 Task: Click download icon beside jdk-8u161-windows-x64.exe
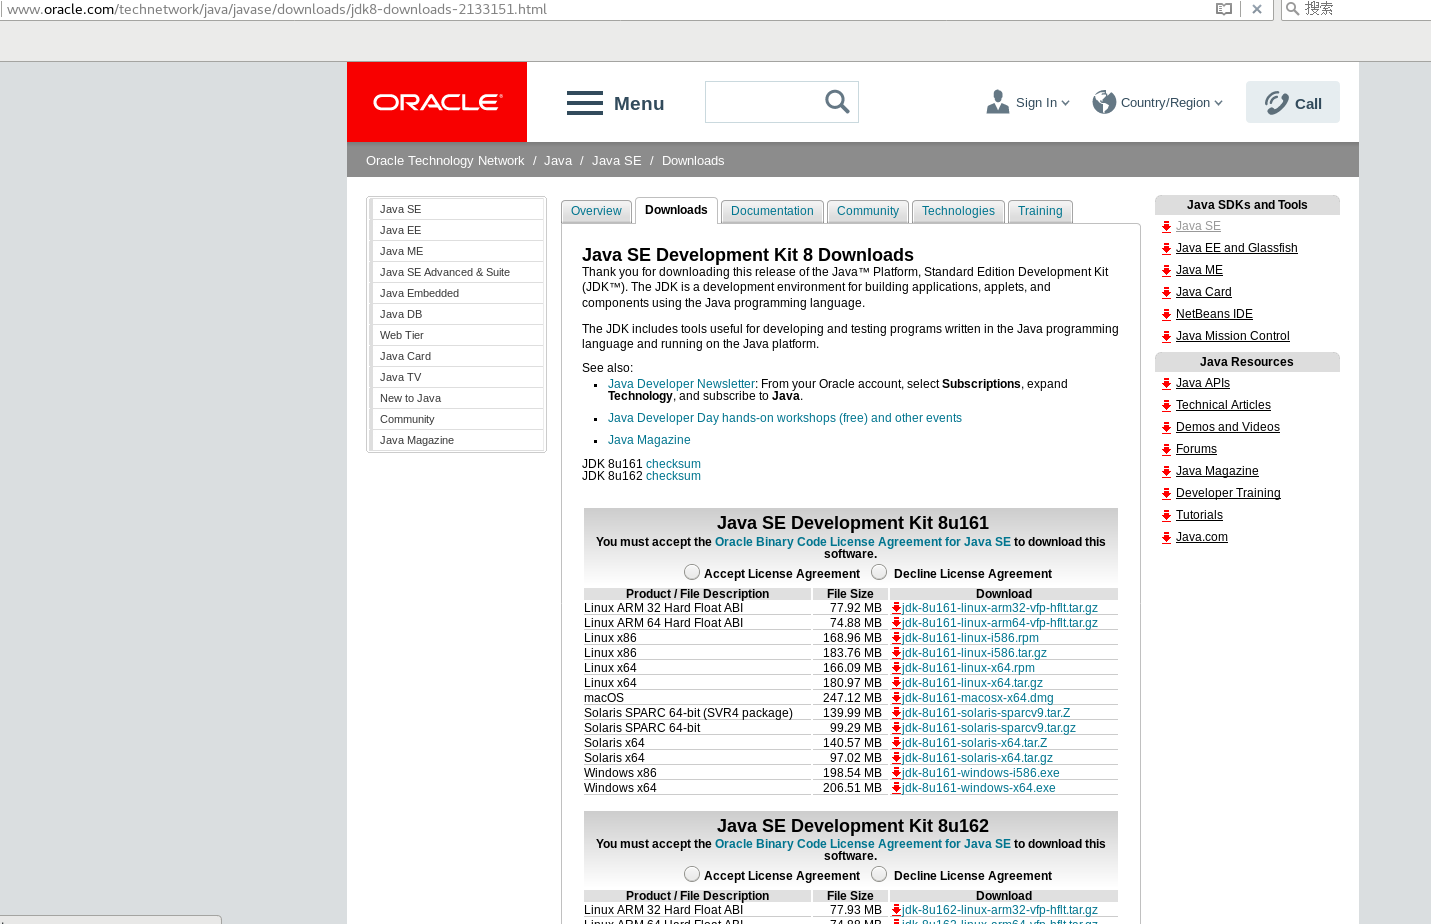point(897,788)
